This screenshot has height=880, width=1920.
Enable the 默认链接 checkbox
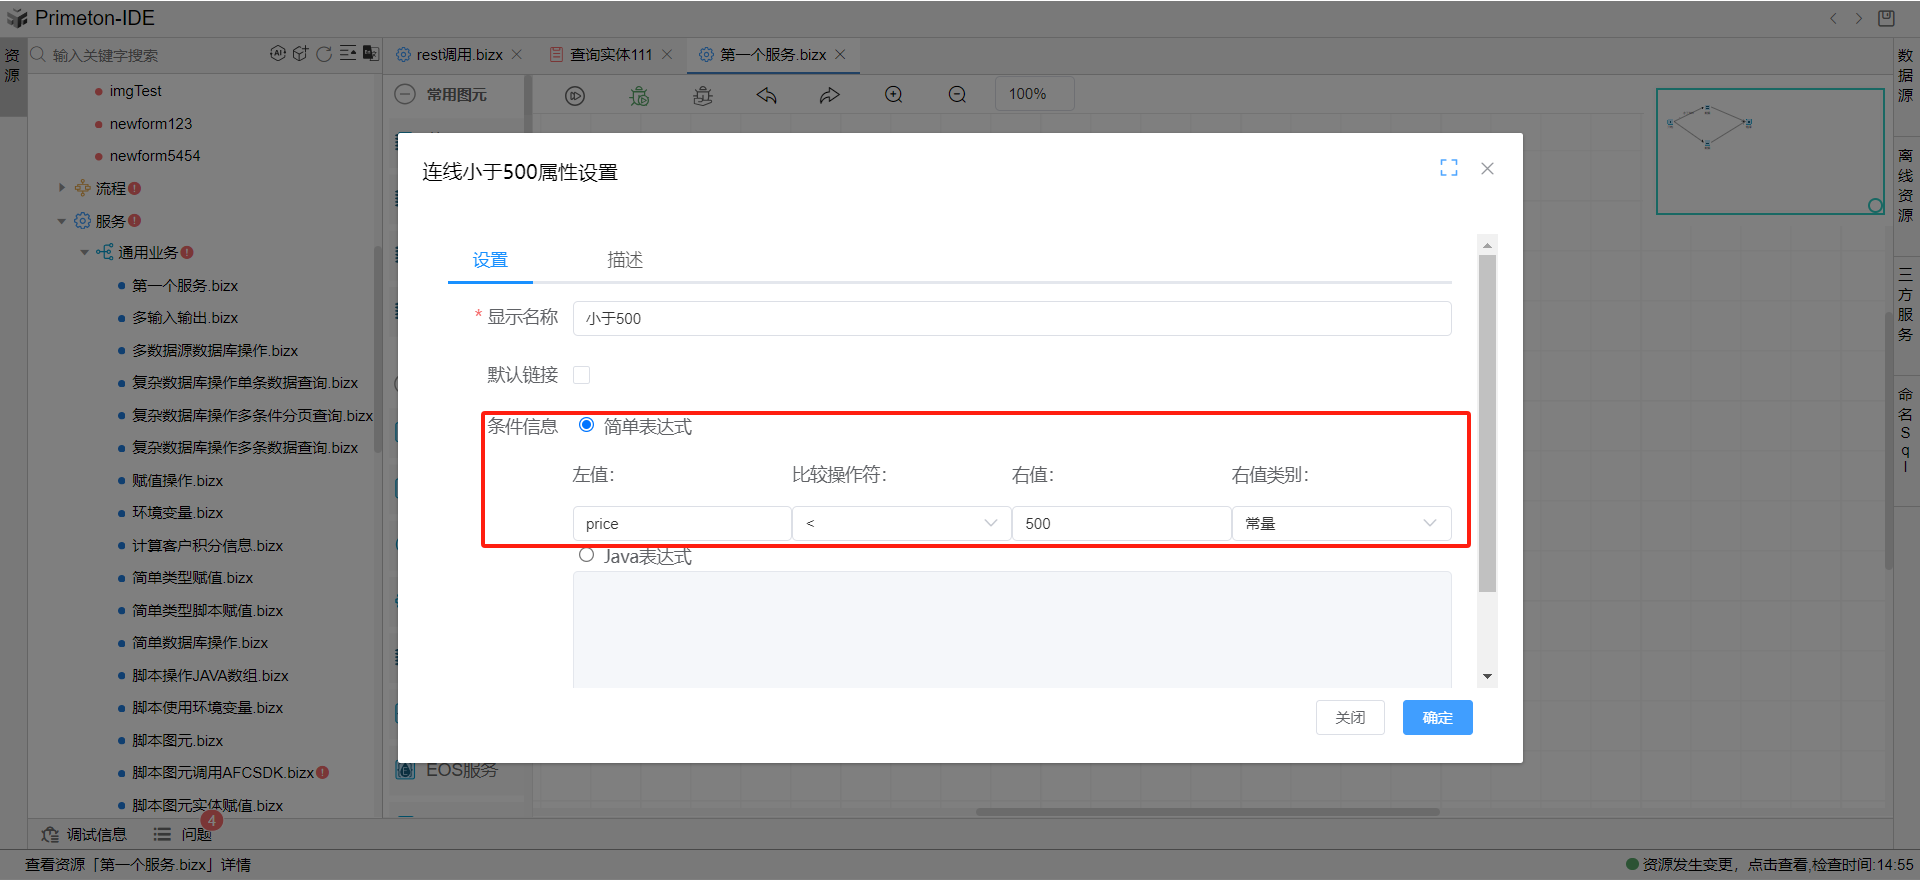(x=581, y=375)
